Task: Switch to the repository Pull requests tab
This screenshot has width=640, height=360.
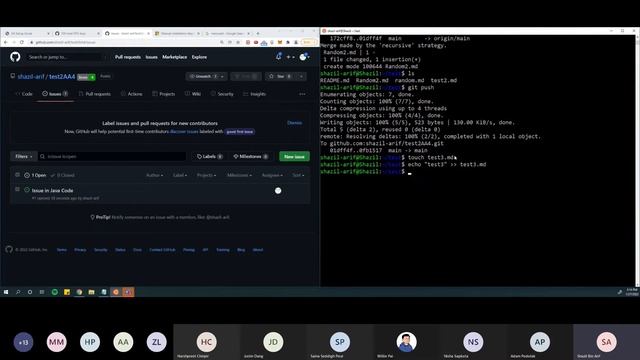Action: point(95,94)
